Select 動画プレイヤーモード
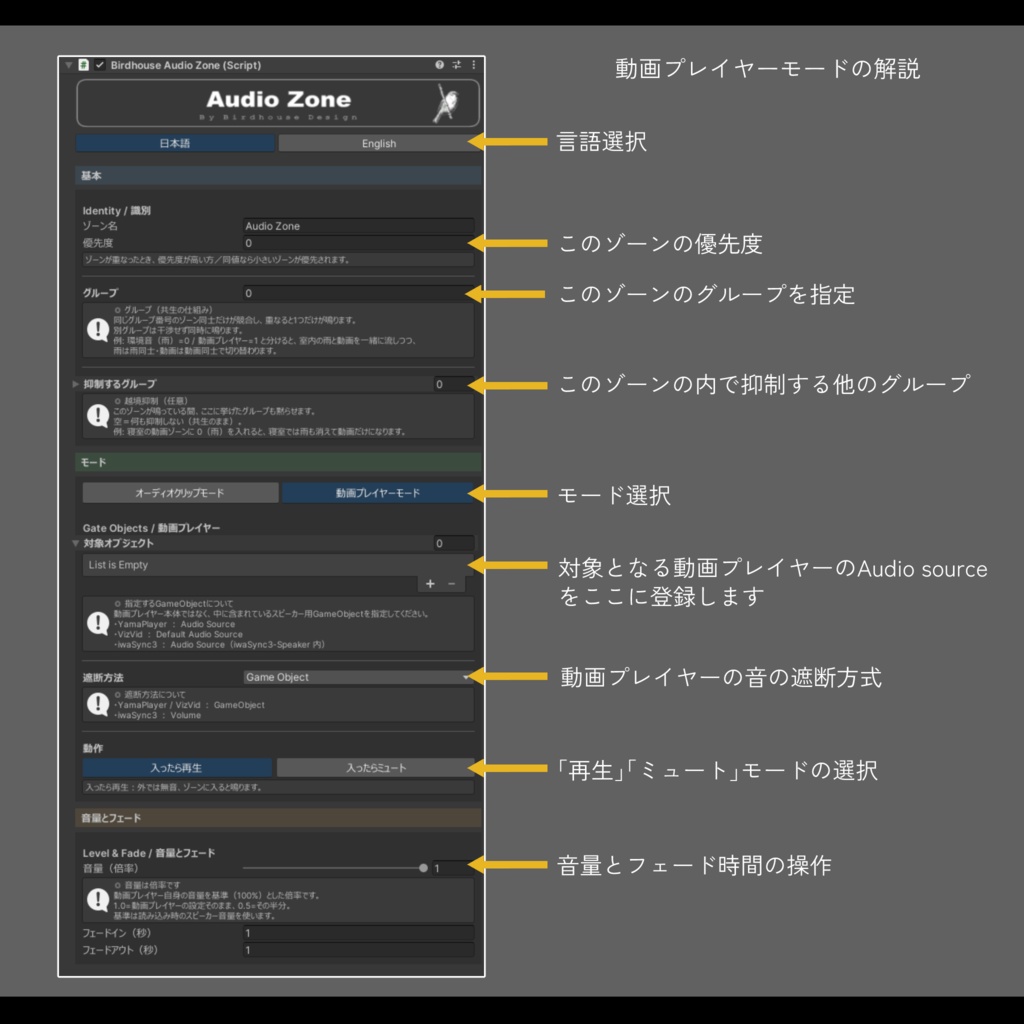 [377, 493]
